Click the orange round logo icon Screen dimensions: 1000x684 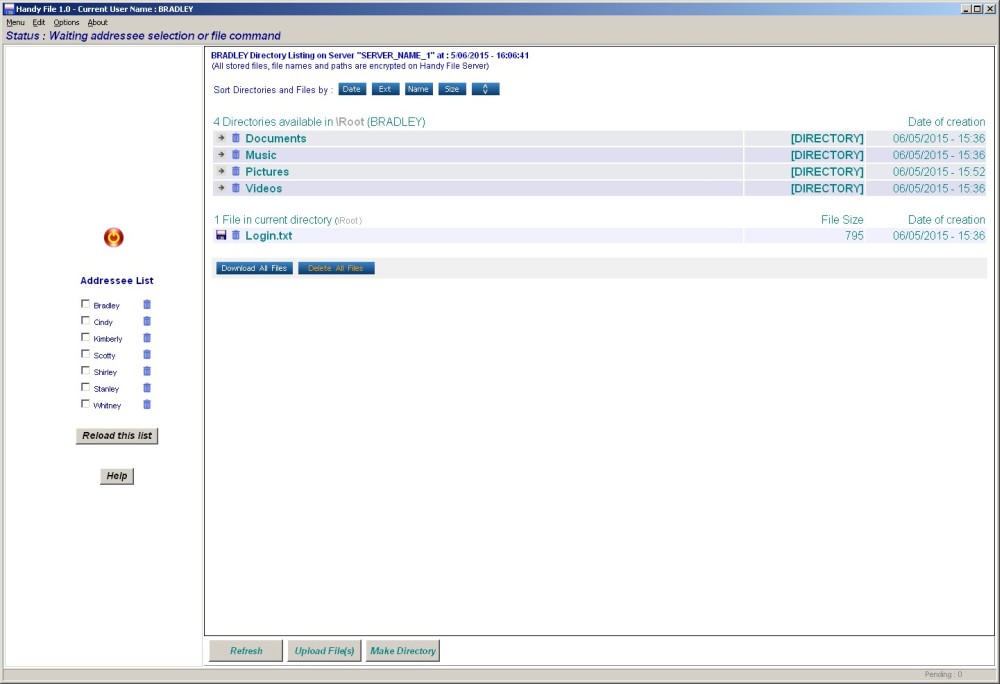pyautogui.click(x=114, y=237)
